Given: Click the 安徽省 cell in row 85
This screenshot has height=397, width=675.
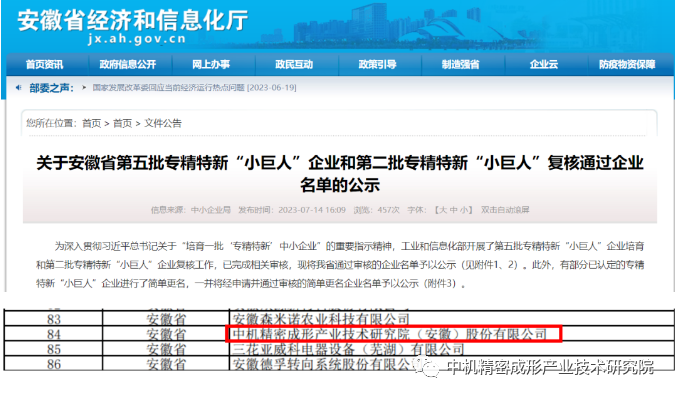Looking at the screenshot, I should (166, 349).
